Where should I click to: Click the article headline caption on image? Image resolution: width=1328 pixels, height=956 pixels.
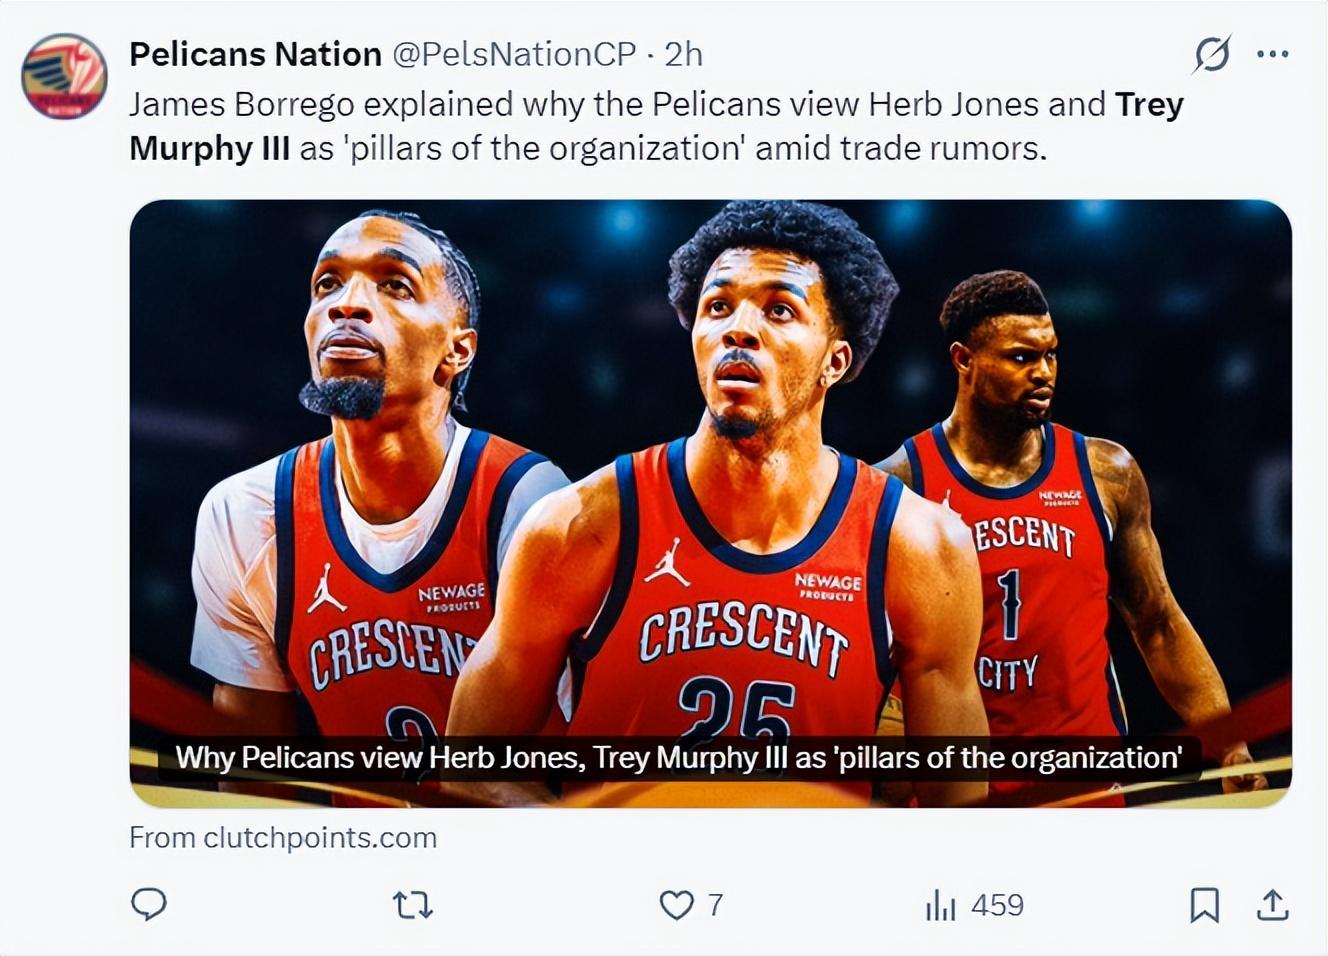679,758
